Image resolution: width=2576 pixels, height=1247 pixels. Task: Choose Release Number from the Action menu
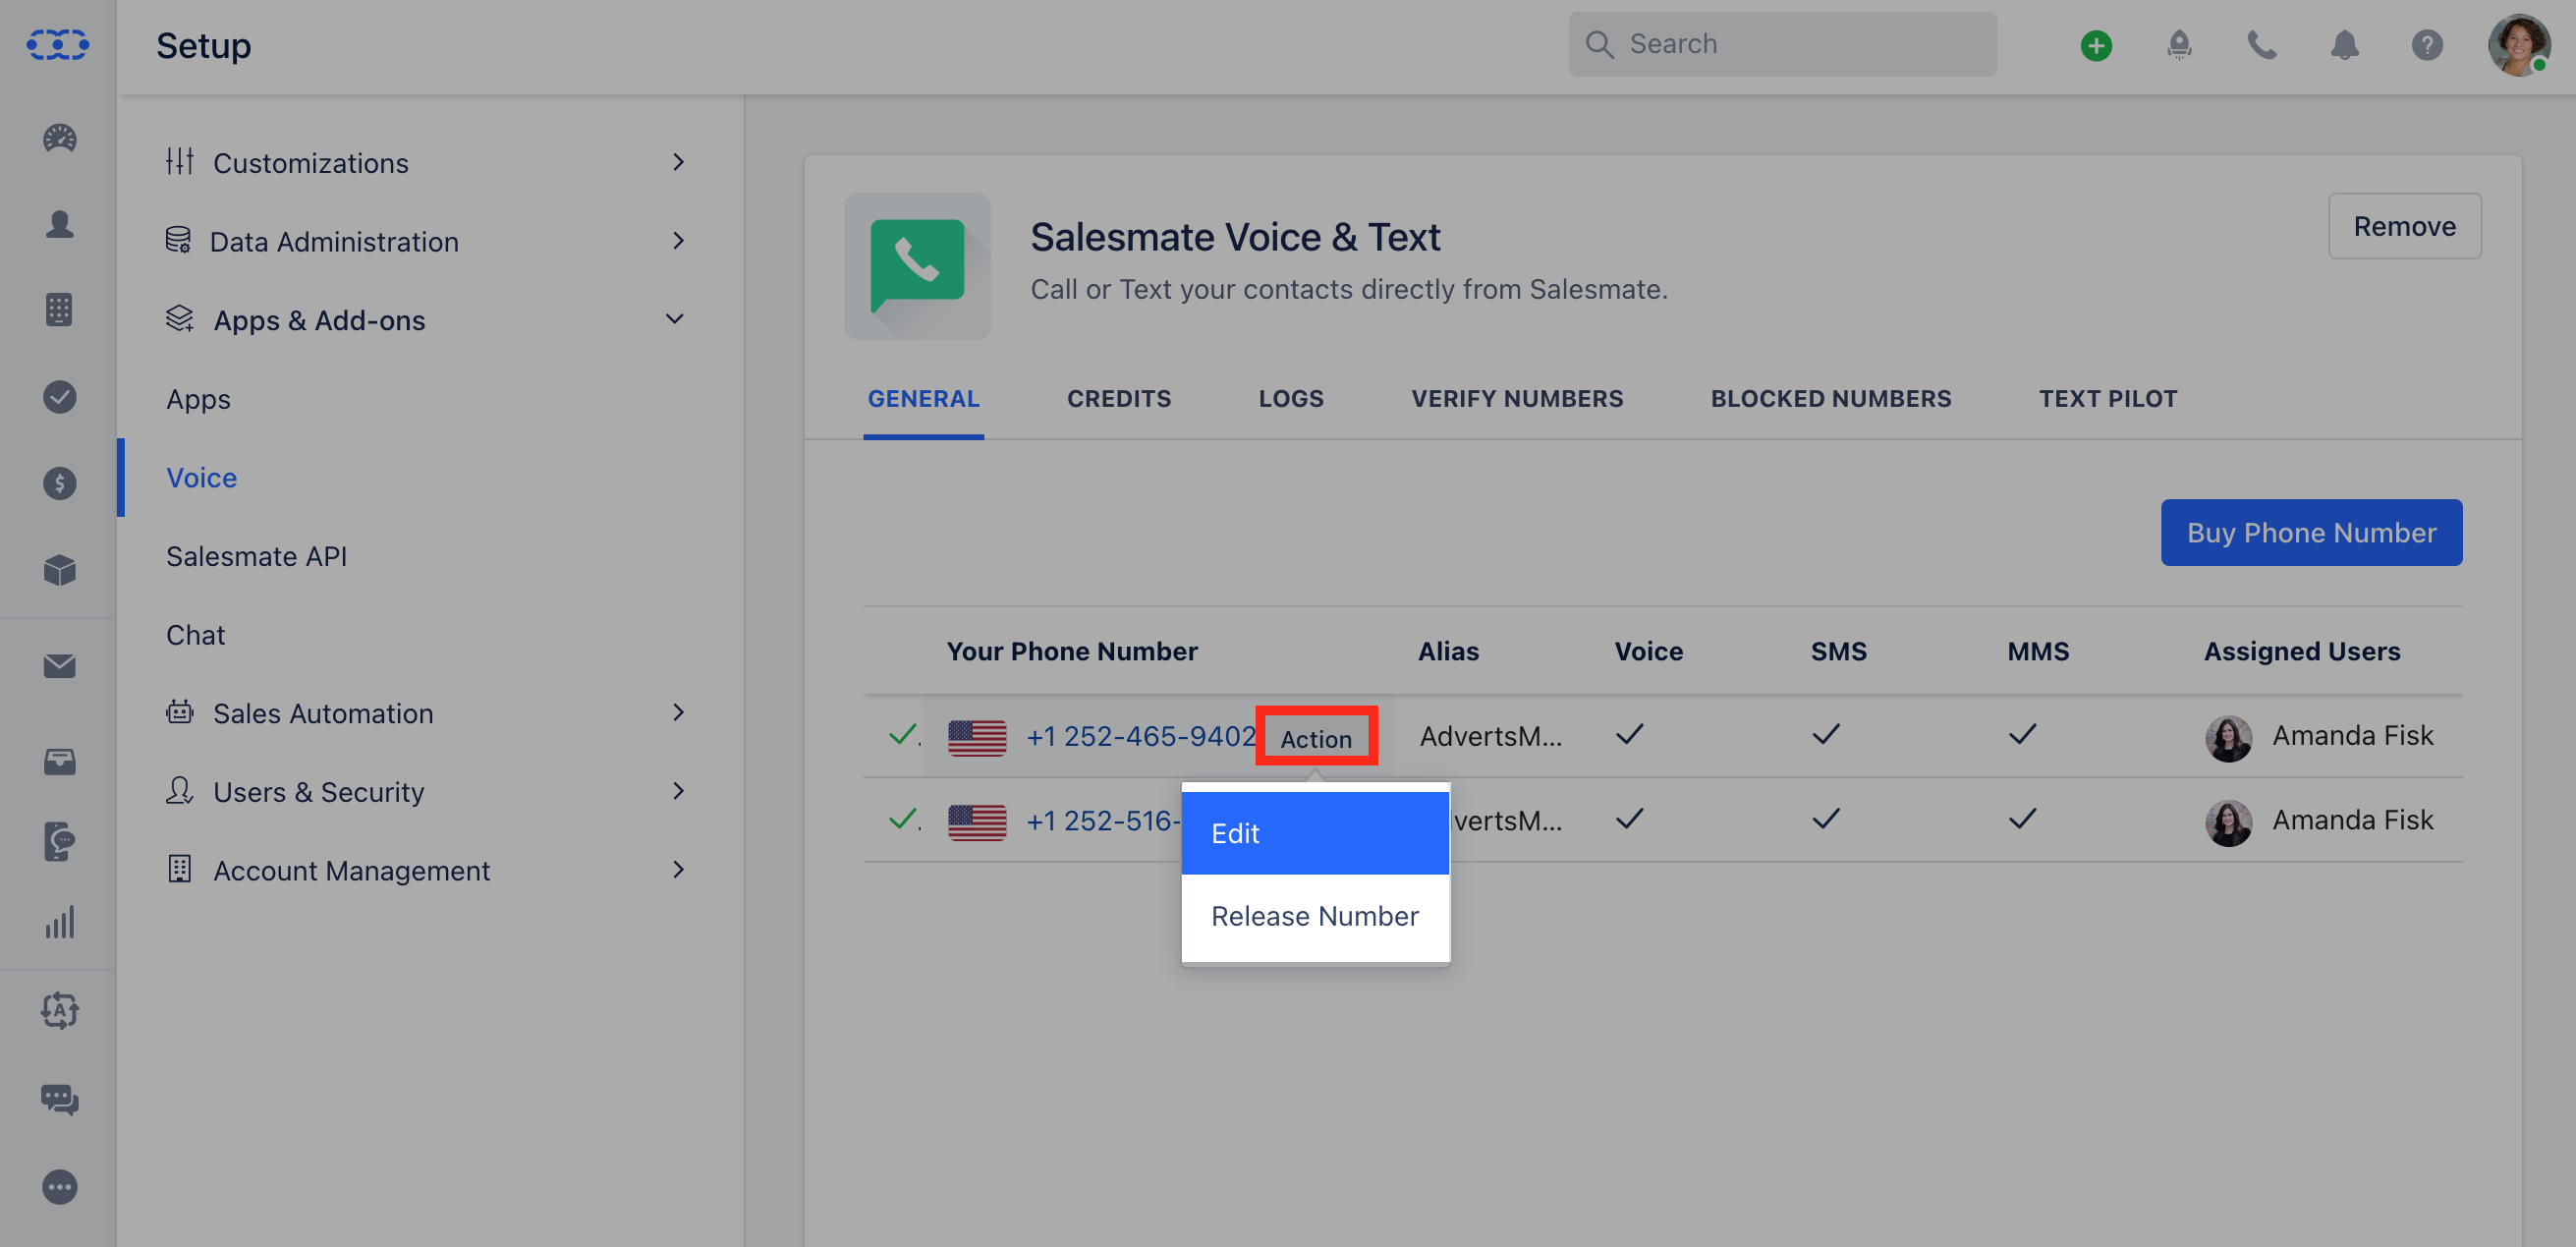tap(1315, 916)
